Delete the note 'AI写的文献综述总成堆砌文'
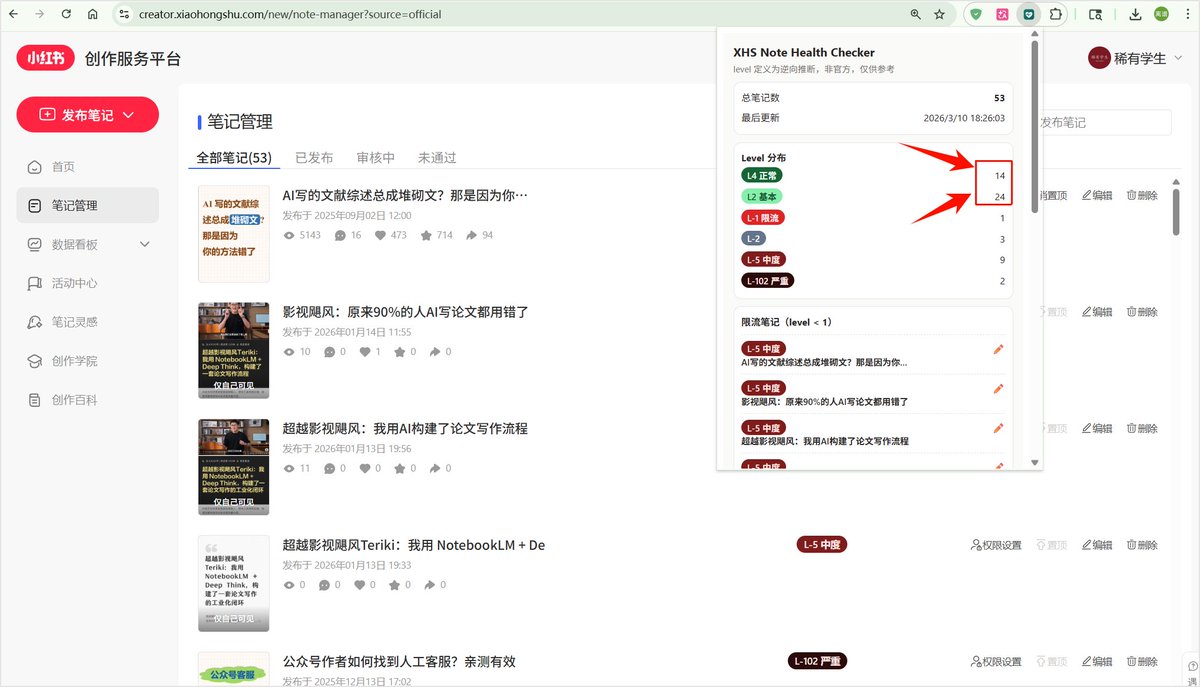The width and height of the screenshot is (1200, 687). tap(1142, 195)
